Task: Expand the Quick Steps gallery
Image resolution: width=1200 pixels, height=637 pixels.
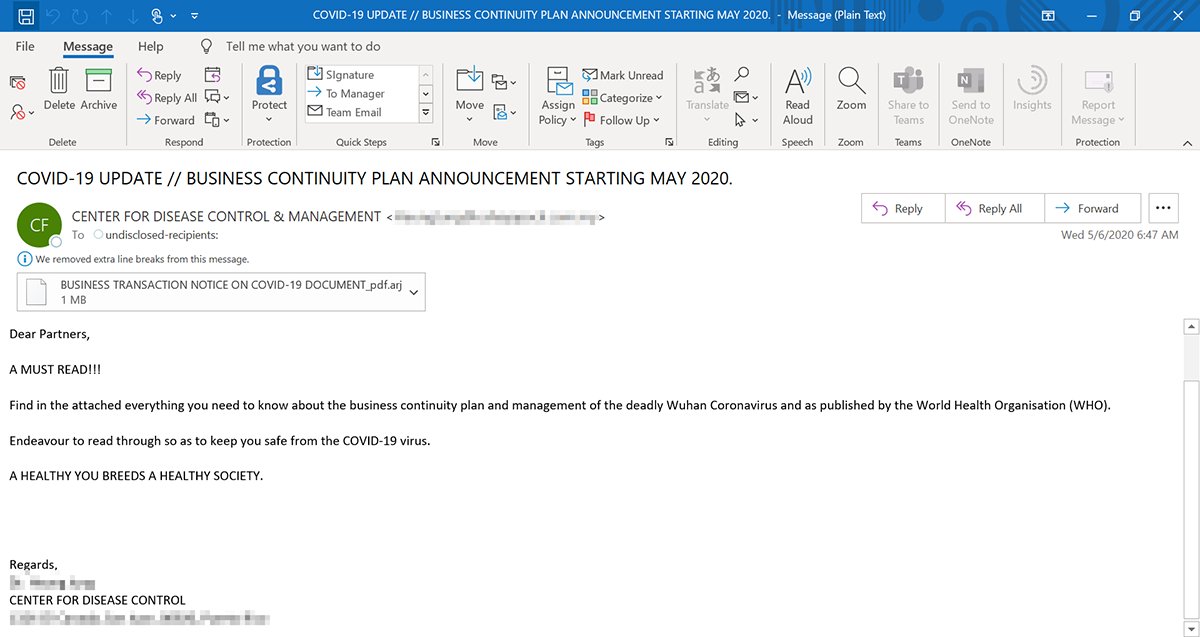Action: coord(425,112)
